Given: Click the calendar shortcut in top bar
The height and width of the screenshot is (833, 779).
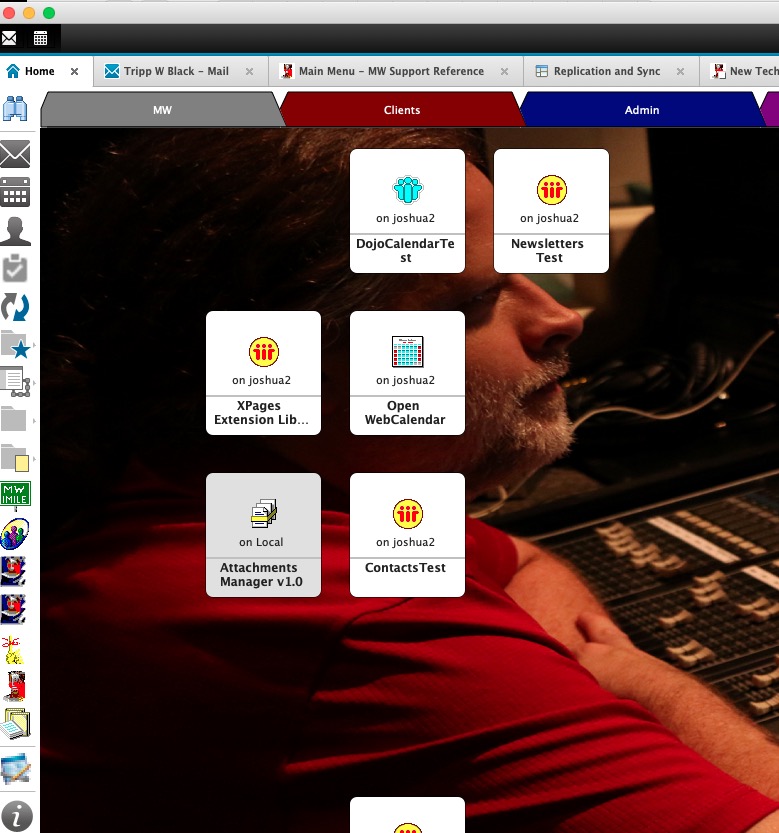Looking at the screenshot, I should 41,38.
